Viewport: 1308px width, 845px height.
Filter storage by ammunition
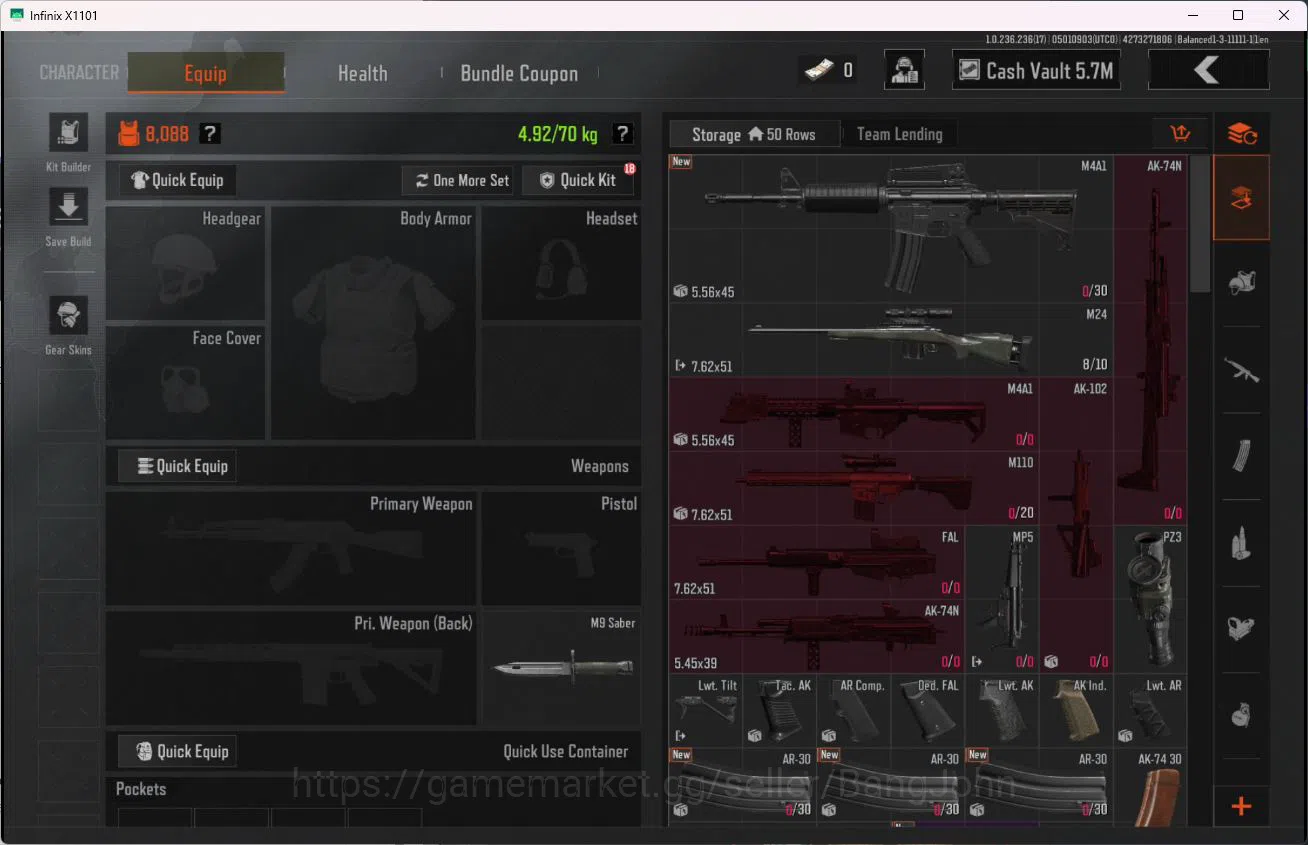pos(1241,543)
